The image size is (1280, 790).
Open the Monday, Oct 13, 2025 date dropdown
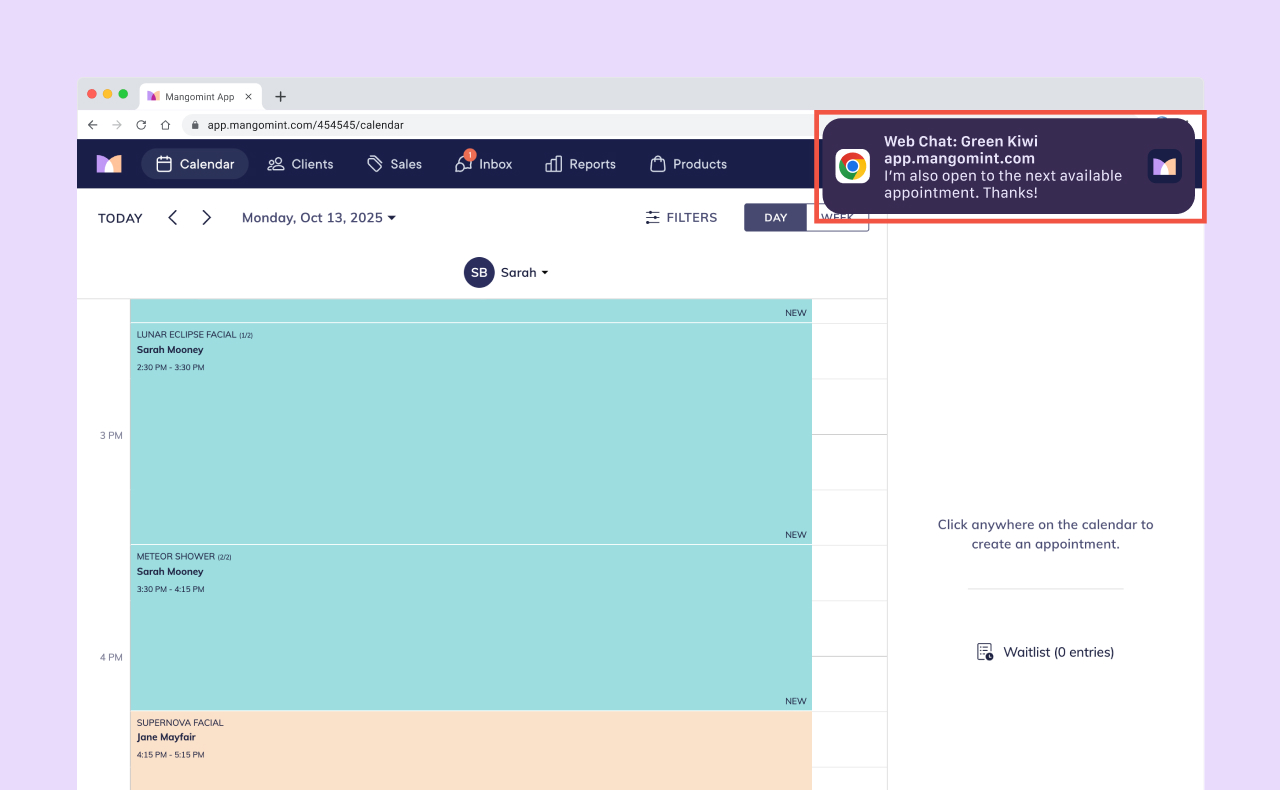point(318,217)
